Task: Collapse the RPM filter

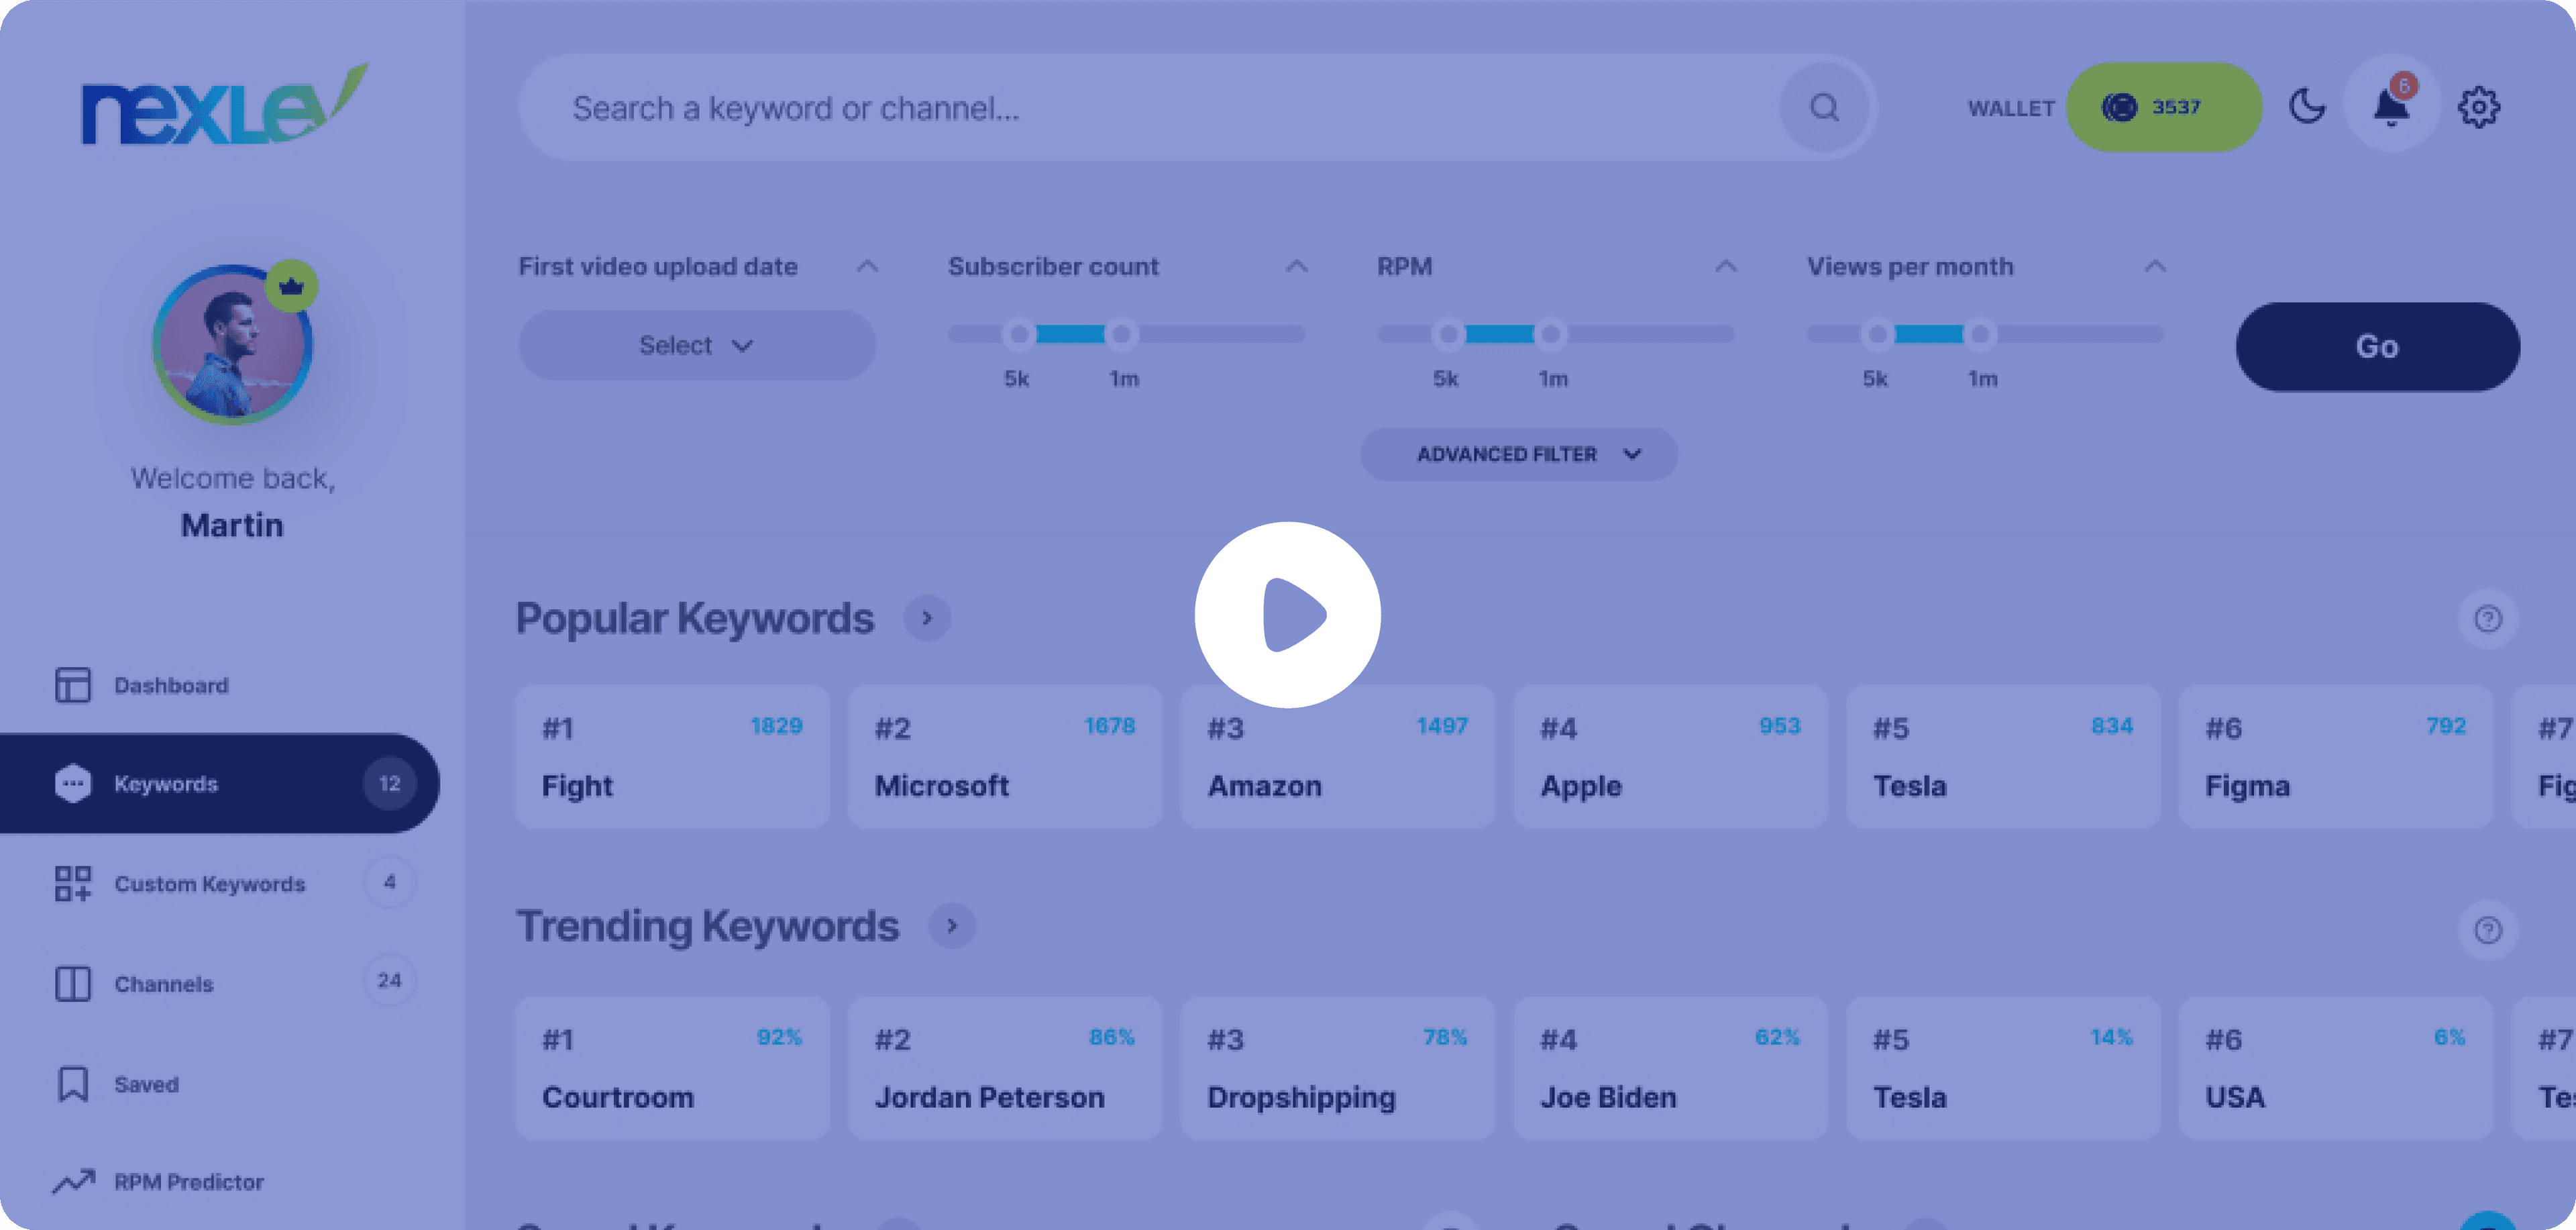Action: [1725, 266]
